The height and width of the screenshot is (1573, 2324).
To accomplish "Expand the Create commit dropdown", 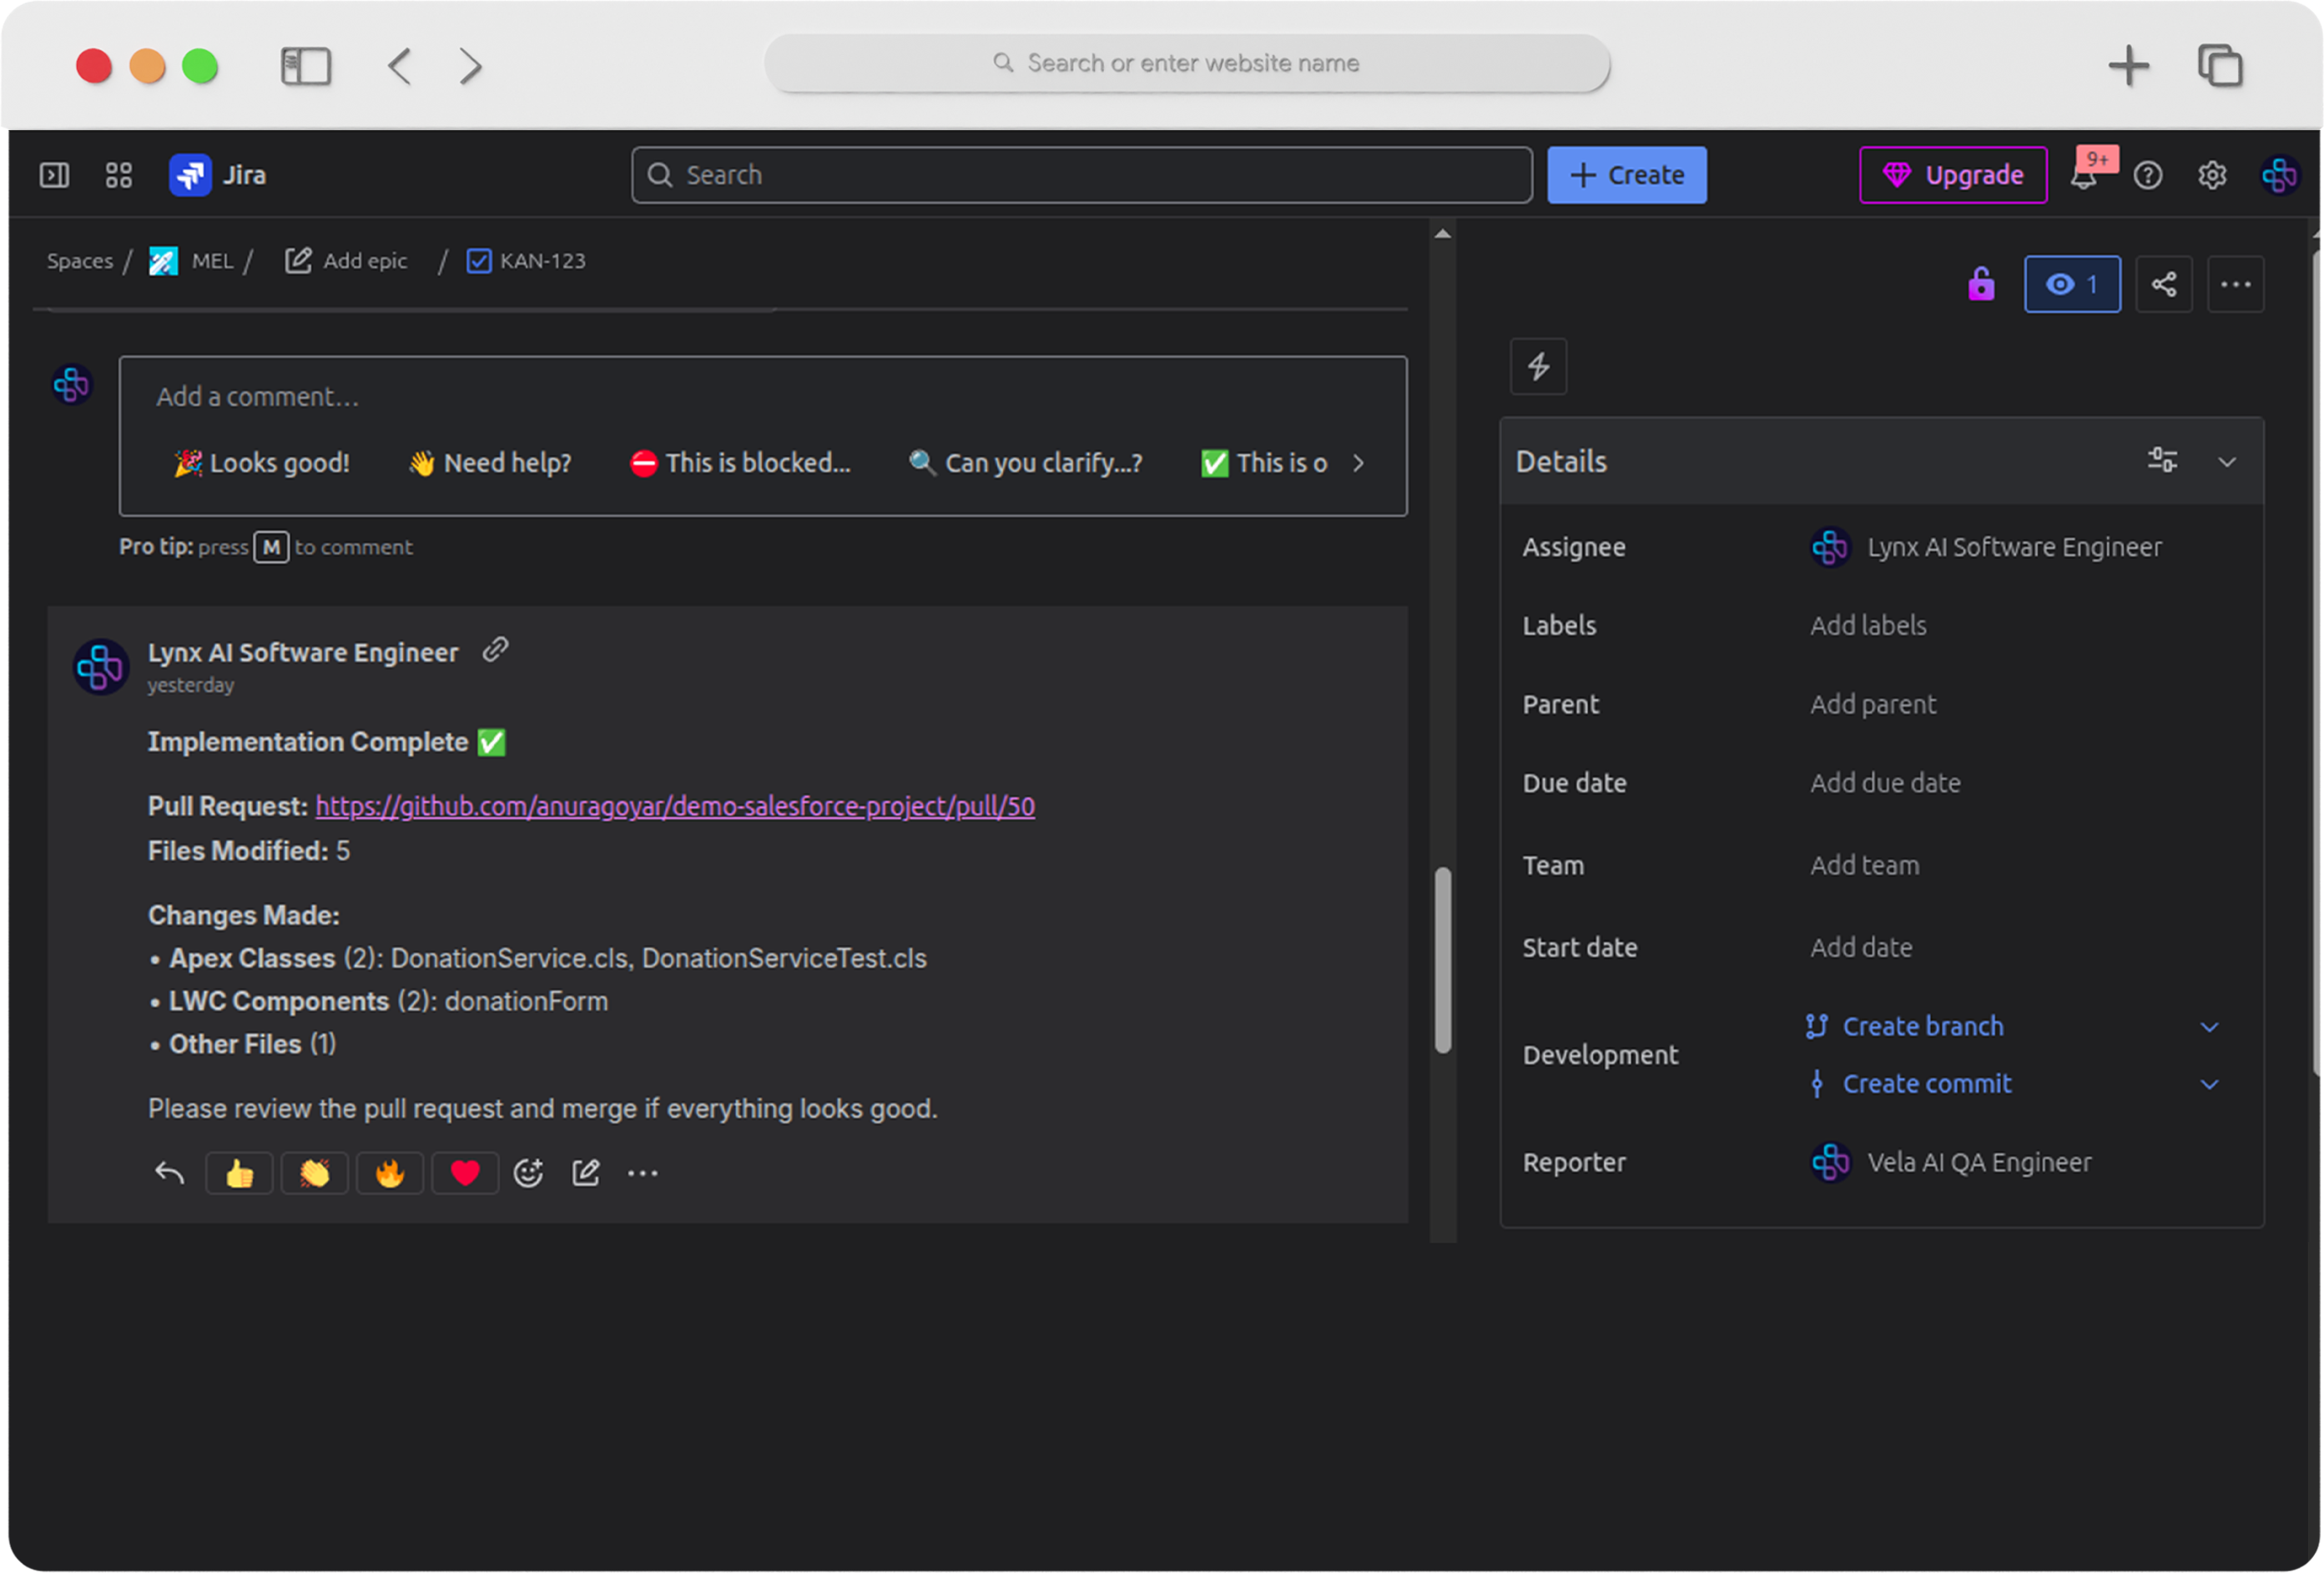I will point(2210,1083).
